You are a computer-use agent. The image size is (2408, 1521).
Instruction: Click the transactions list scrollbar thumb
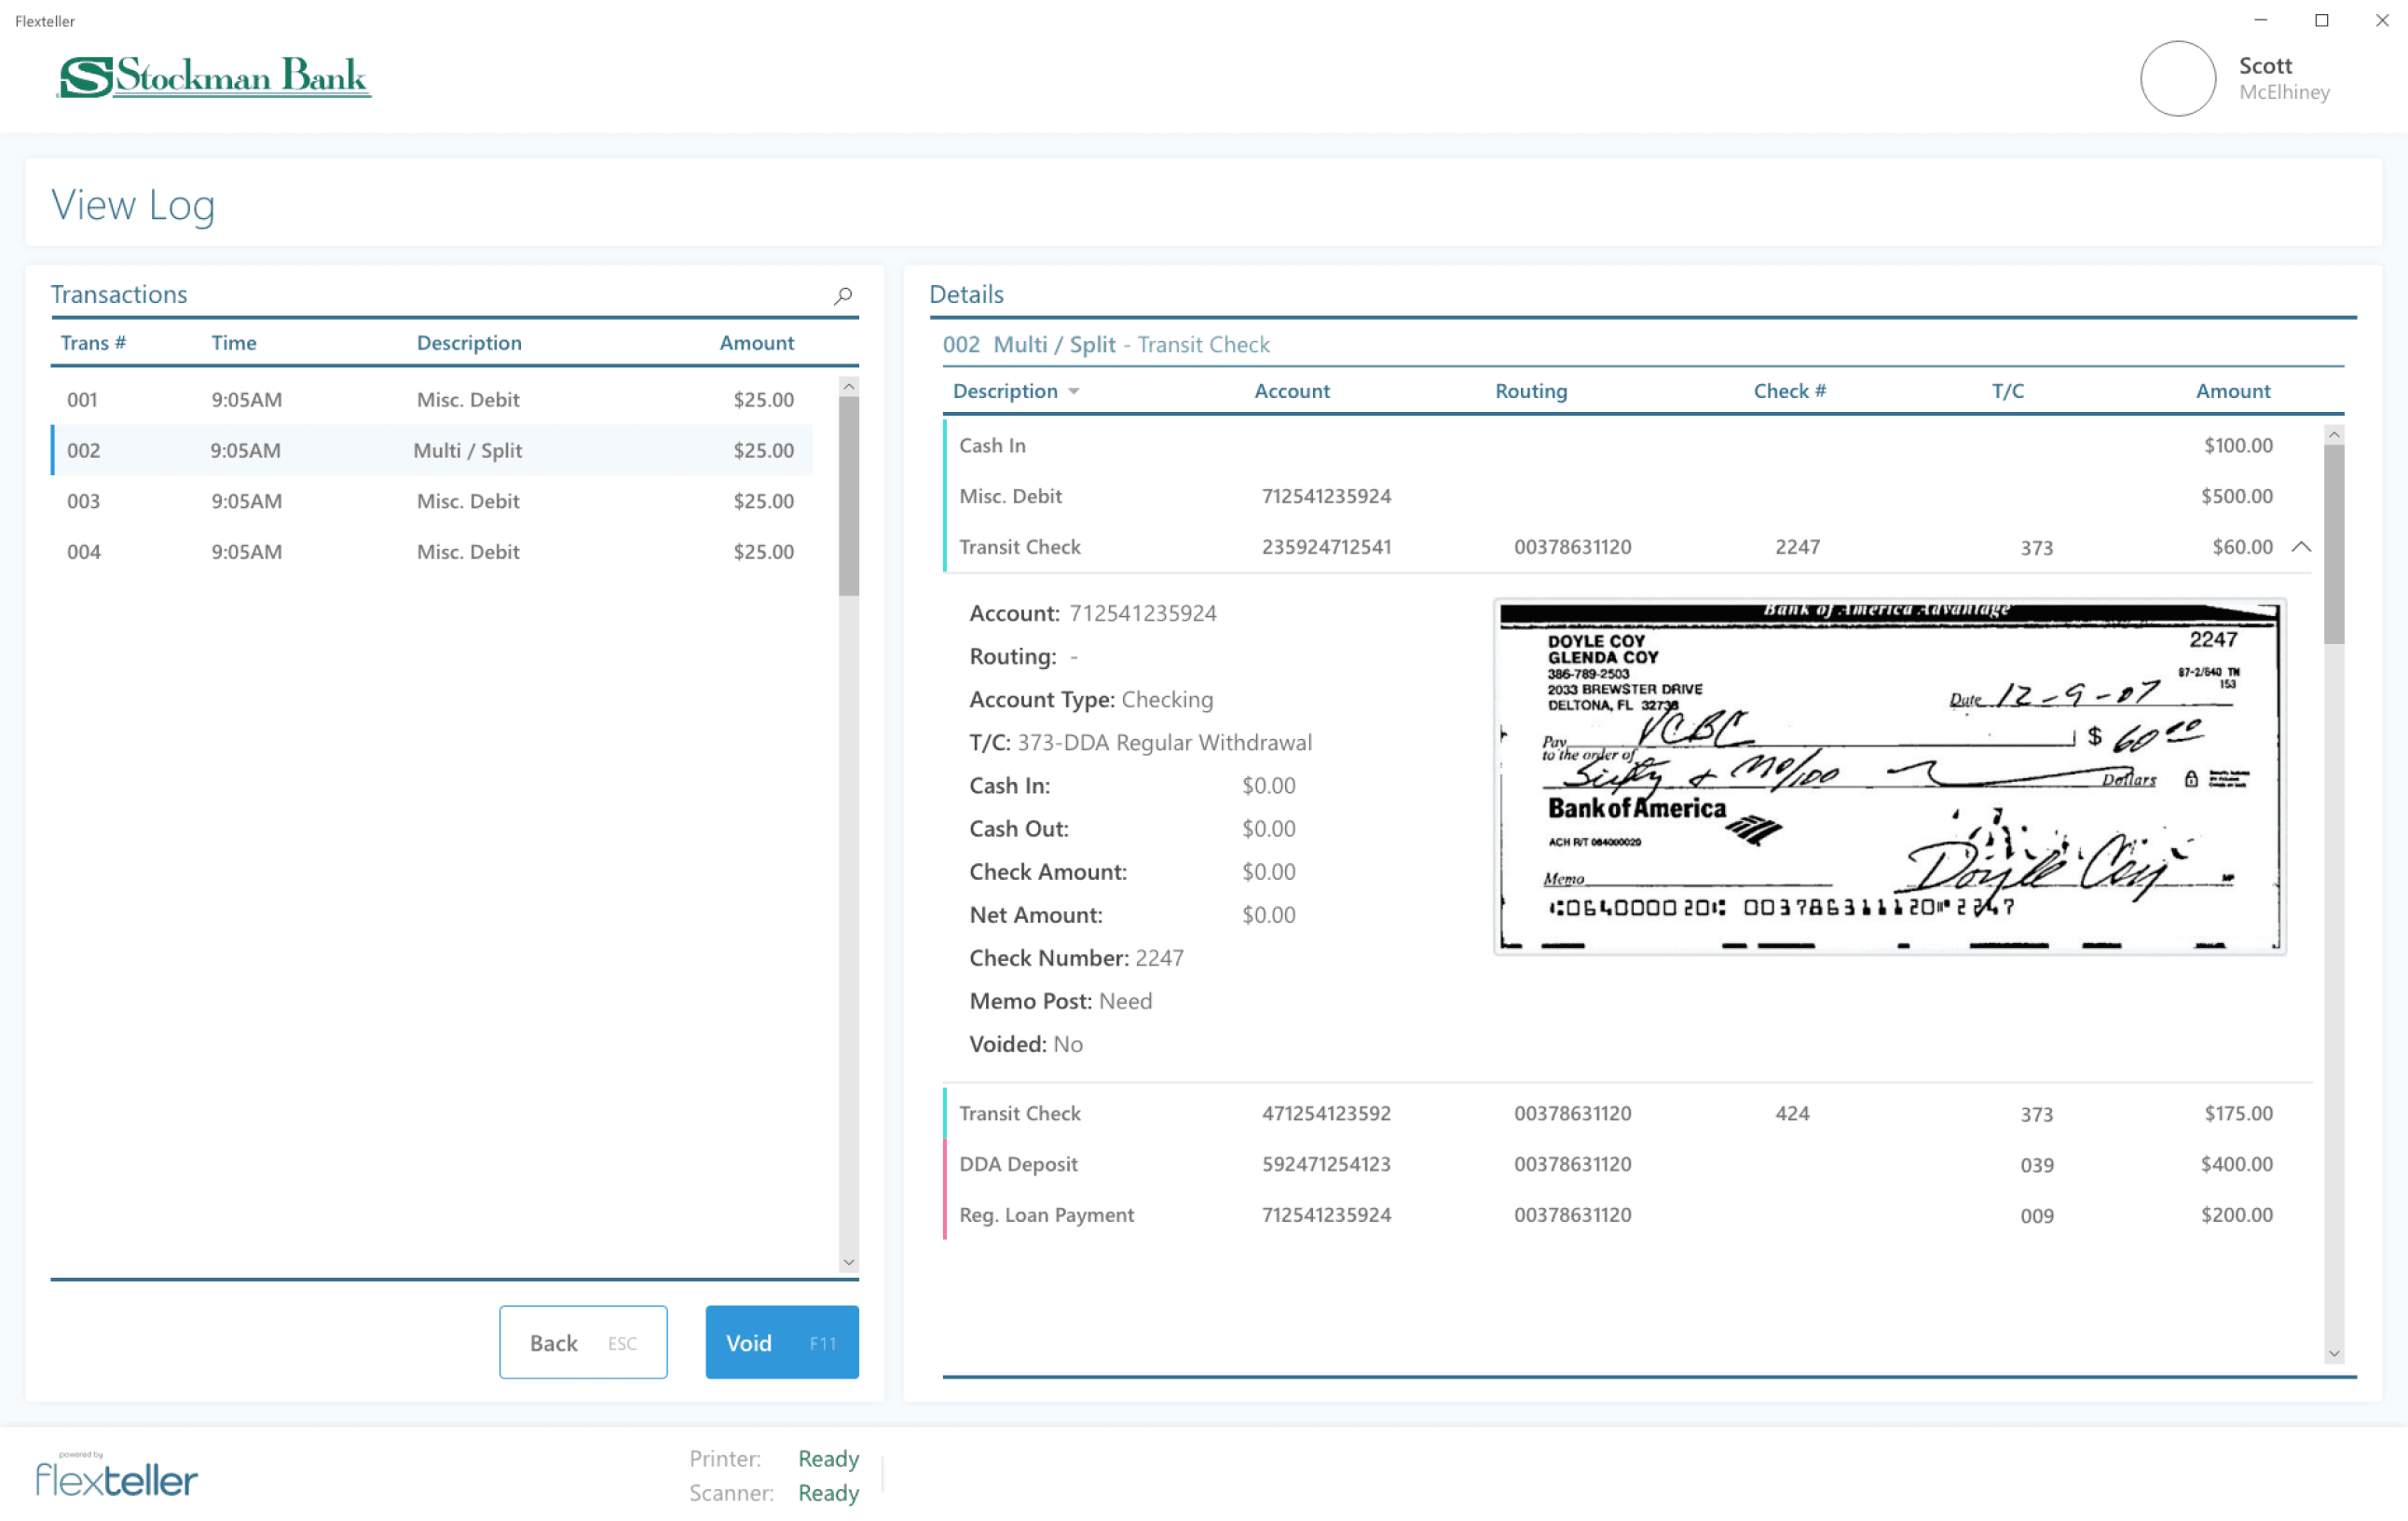[x=849, y=496]
